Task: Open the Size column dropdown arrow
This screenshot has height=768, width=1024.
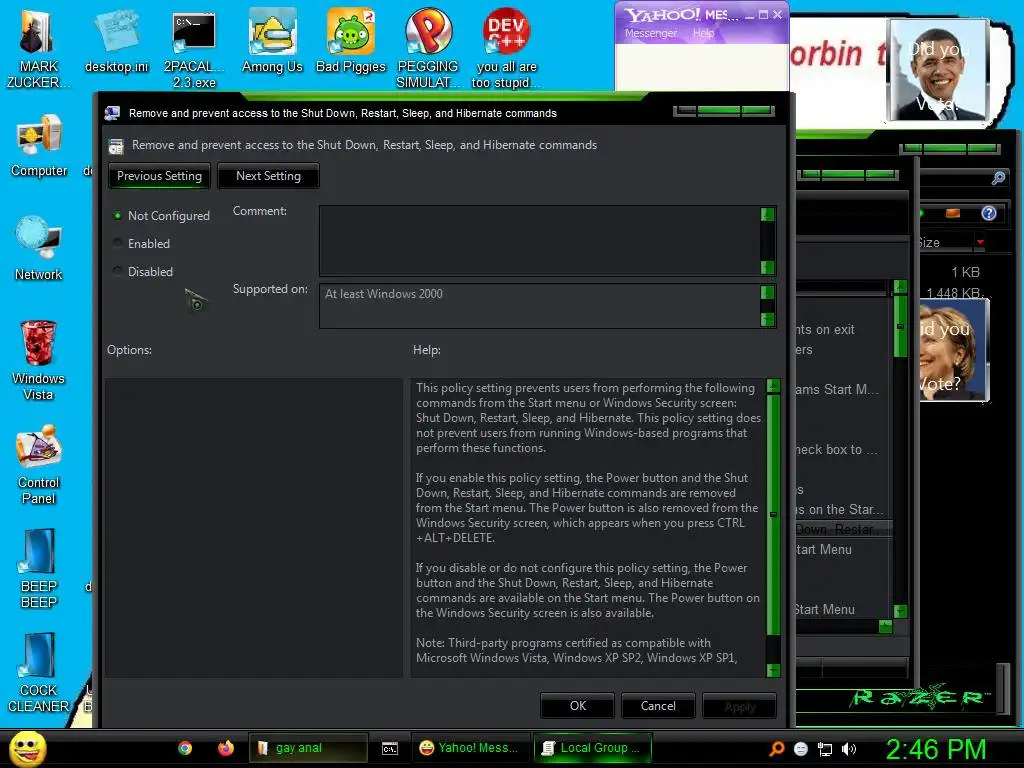Action: (x=980, y=242)
